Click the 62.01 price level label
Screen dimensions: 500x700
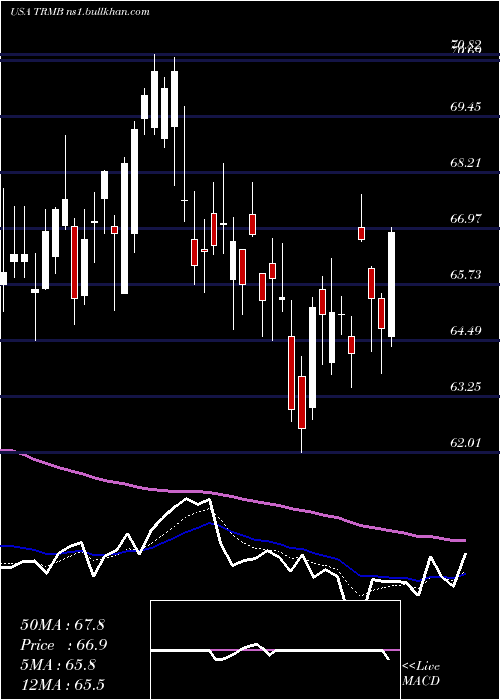point(466,443)
